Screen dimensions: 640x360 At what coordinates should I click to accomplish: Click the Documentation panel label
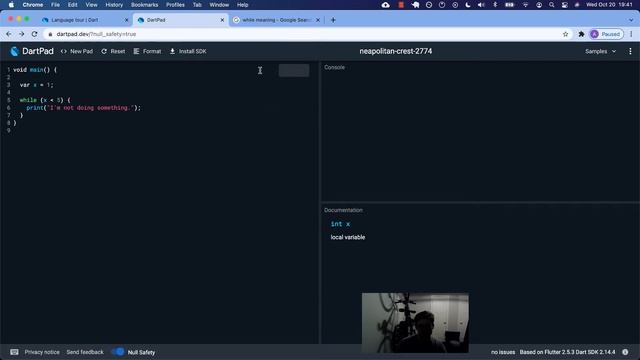click(x=343, y=210)
